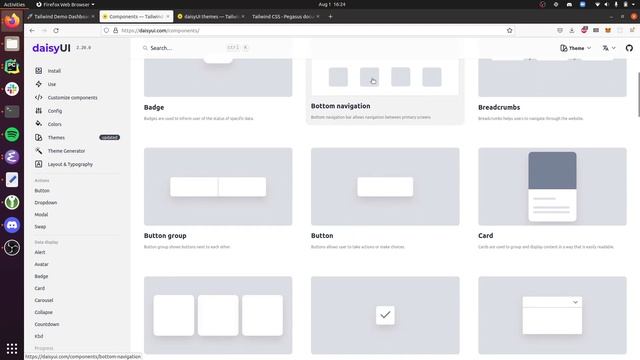
Task: Open Discord from the dock
Action: pyautogui.click(x=12, y=225)
